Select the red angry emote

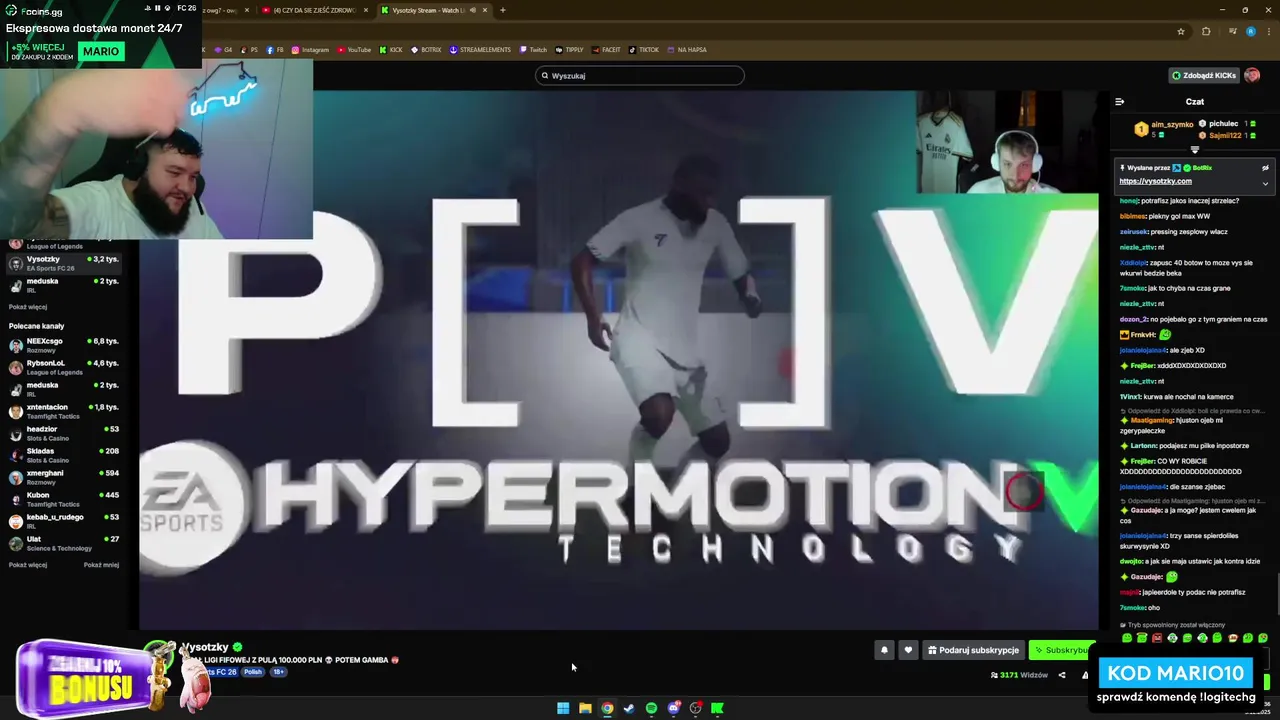point(1157,638)
